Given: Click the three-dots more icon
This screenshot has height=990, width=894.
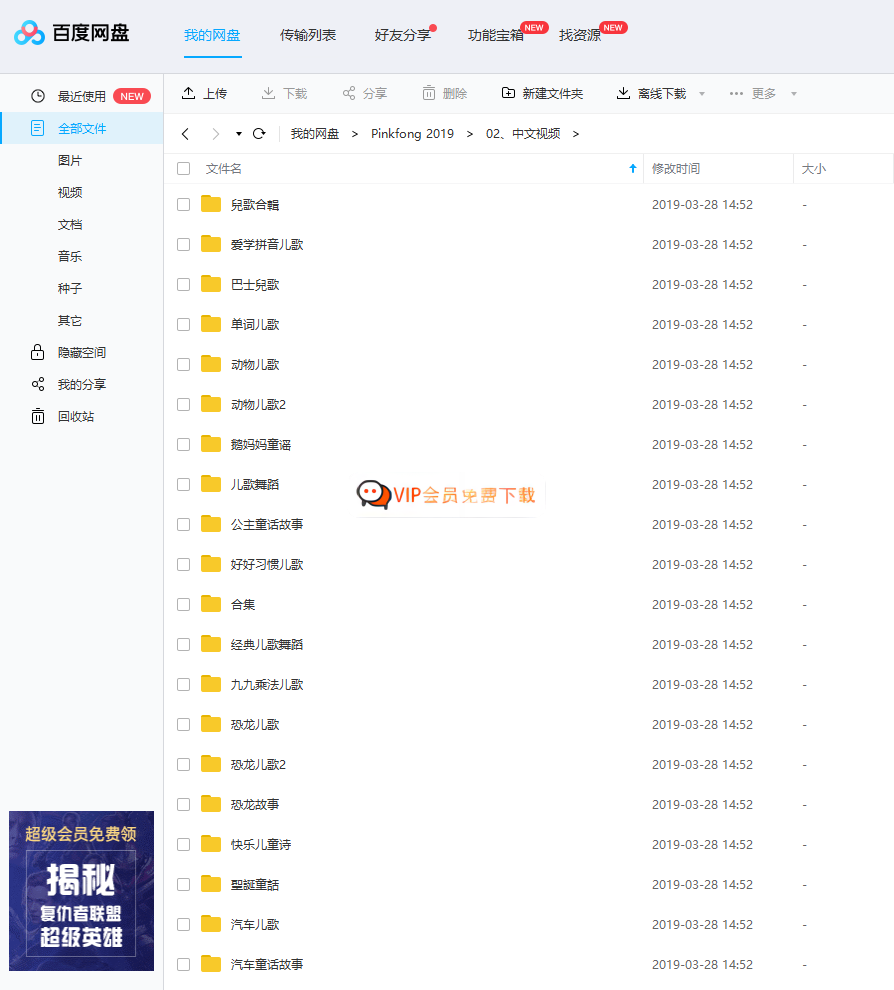Looking at the screenshot, I should coord(736,93).
